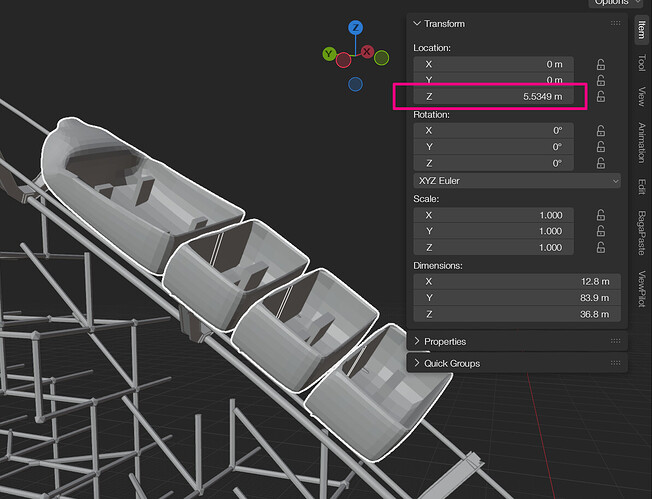Viewport: 652px width, 499px height.
Task: Click the Scale Y 1.000 field
Action: [494, 231]
